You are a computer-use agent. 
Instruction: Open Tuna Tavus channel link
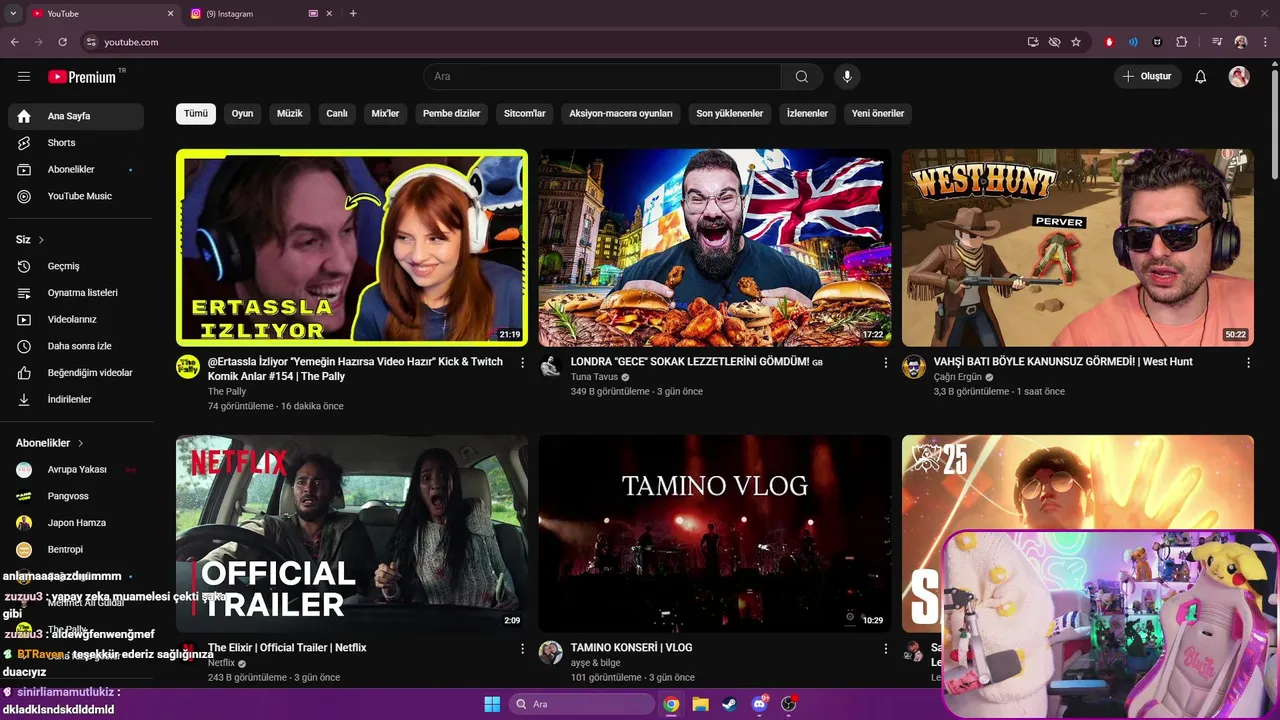(x=594, y=377)
